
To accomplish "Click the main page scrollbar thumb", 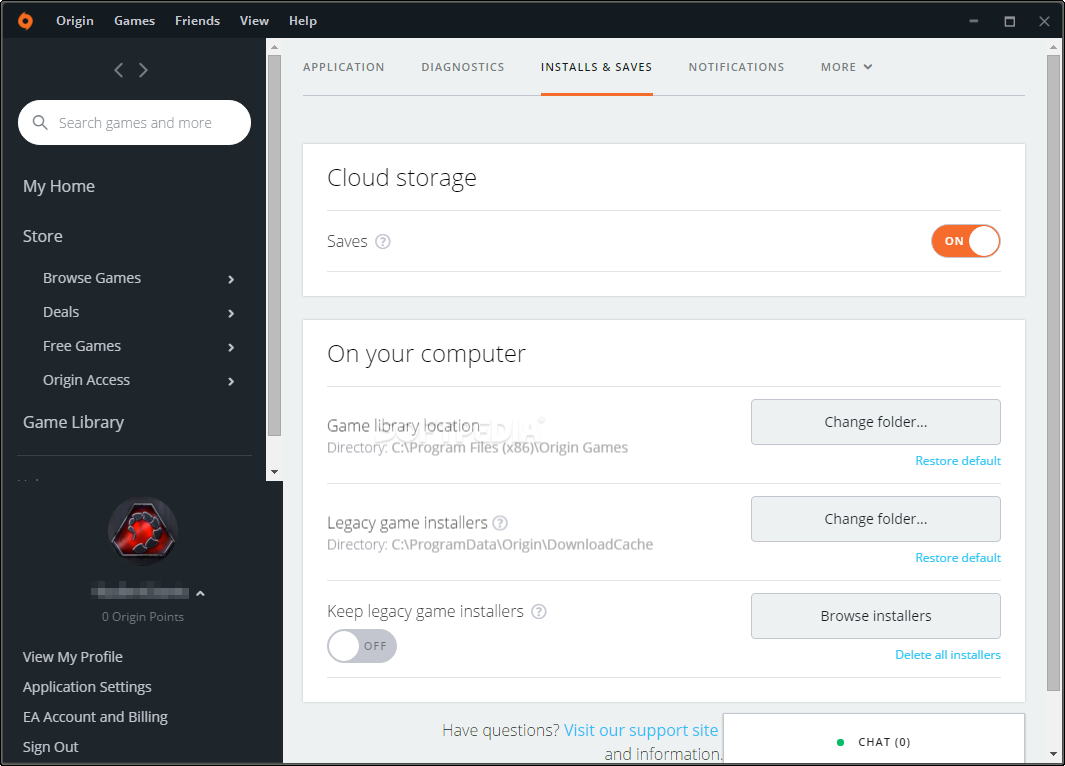I will click(1053, 373).
